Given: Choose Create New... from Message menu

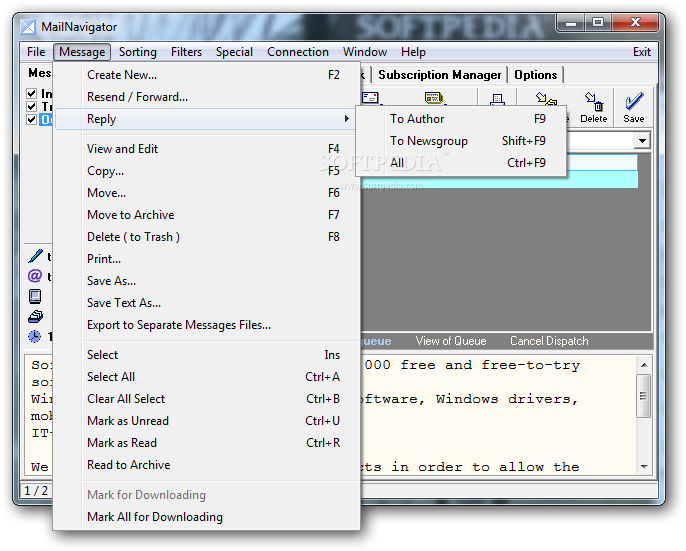Looking at the screenshot, I should pyautogui.click(x=206, y=75).
